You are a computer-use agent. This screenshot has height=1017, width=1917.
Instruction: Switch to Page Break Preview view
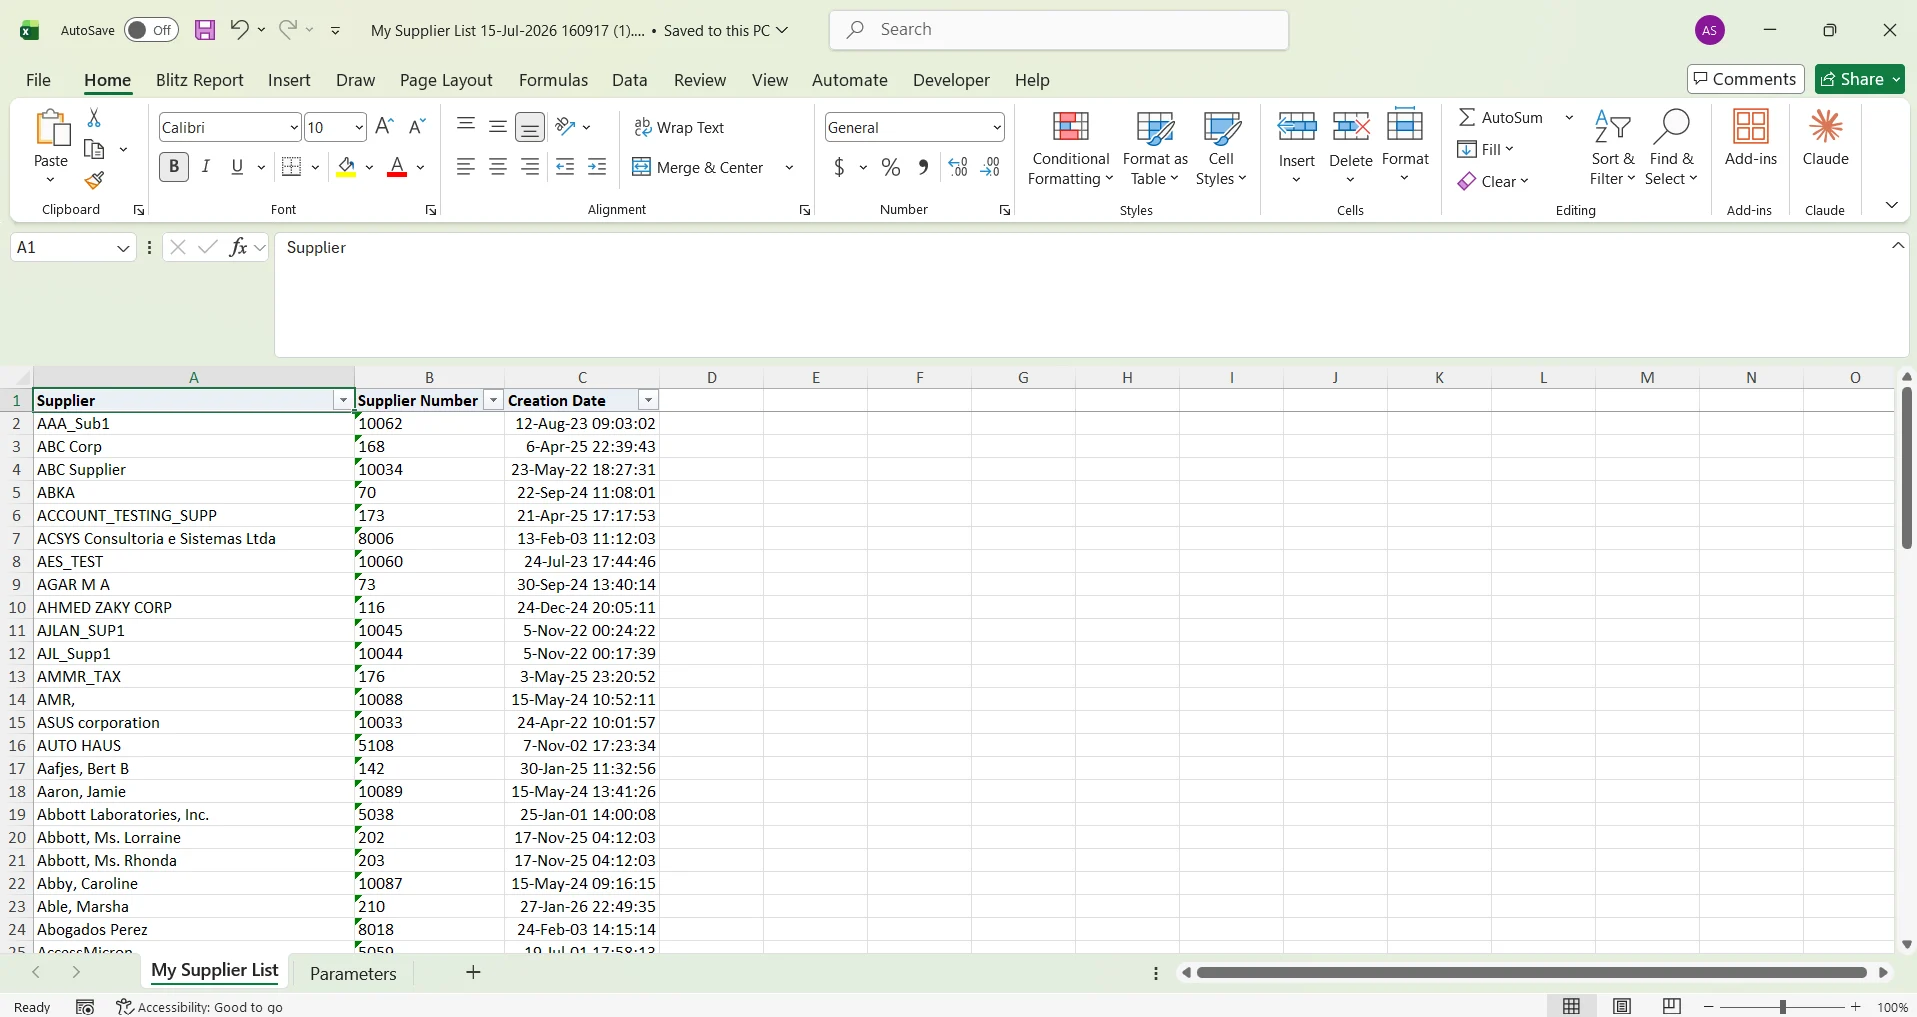tap(1672, 1006)
